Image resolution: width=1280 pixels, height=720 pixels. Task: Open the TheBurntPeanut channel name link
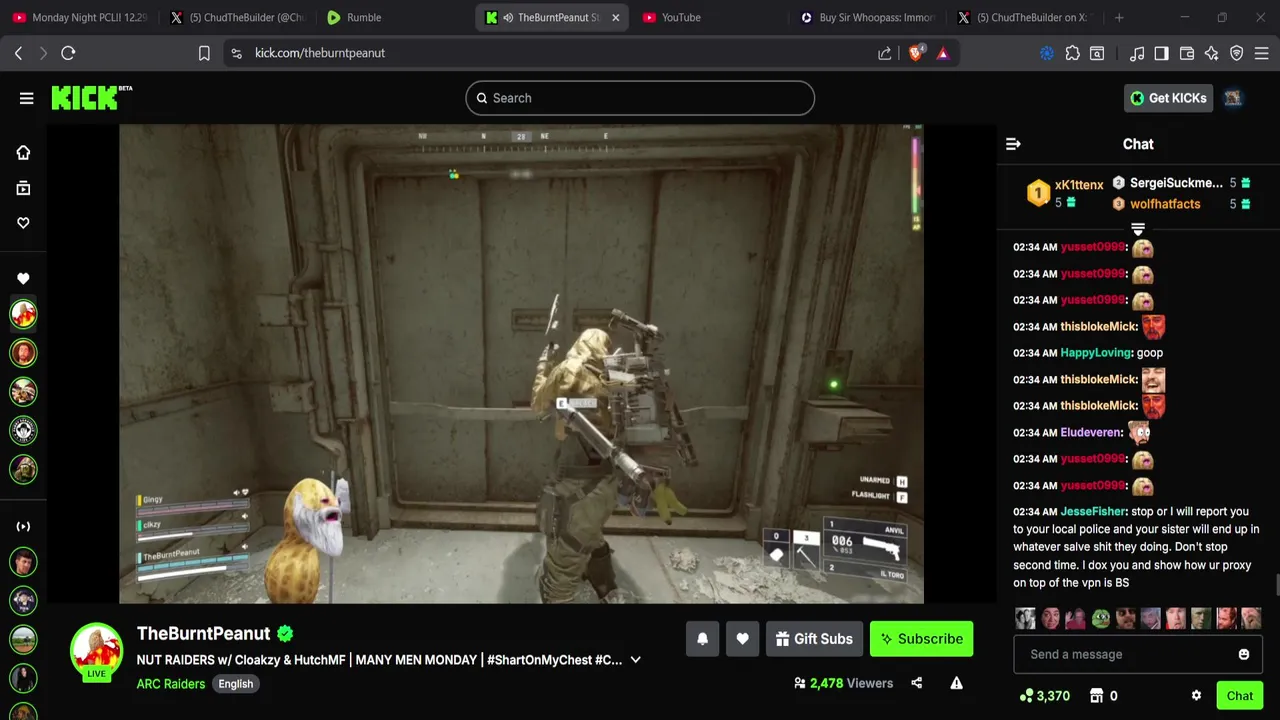pyautogui.click(x=204, y=633)
